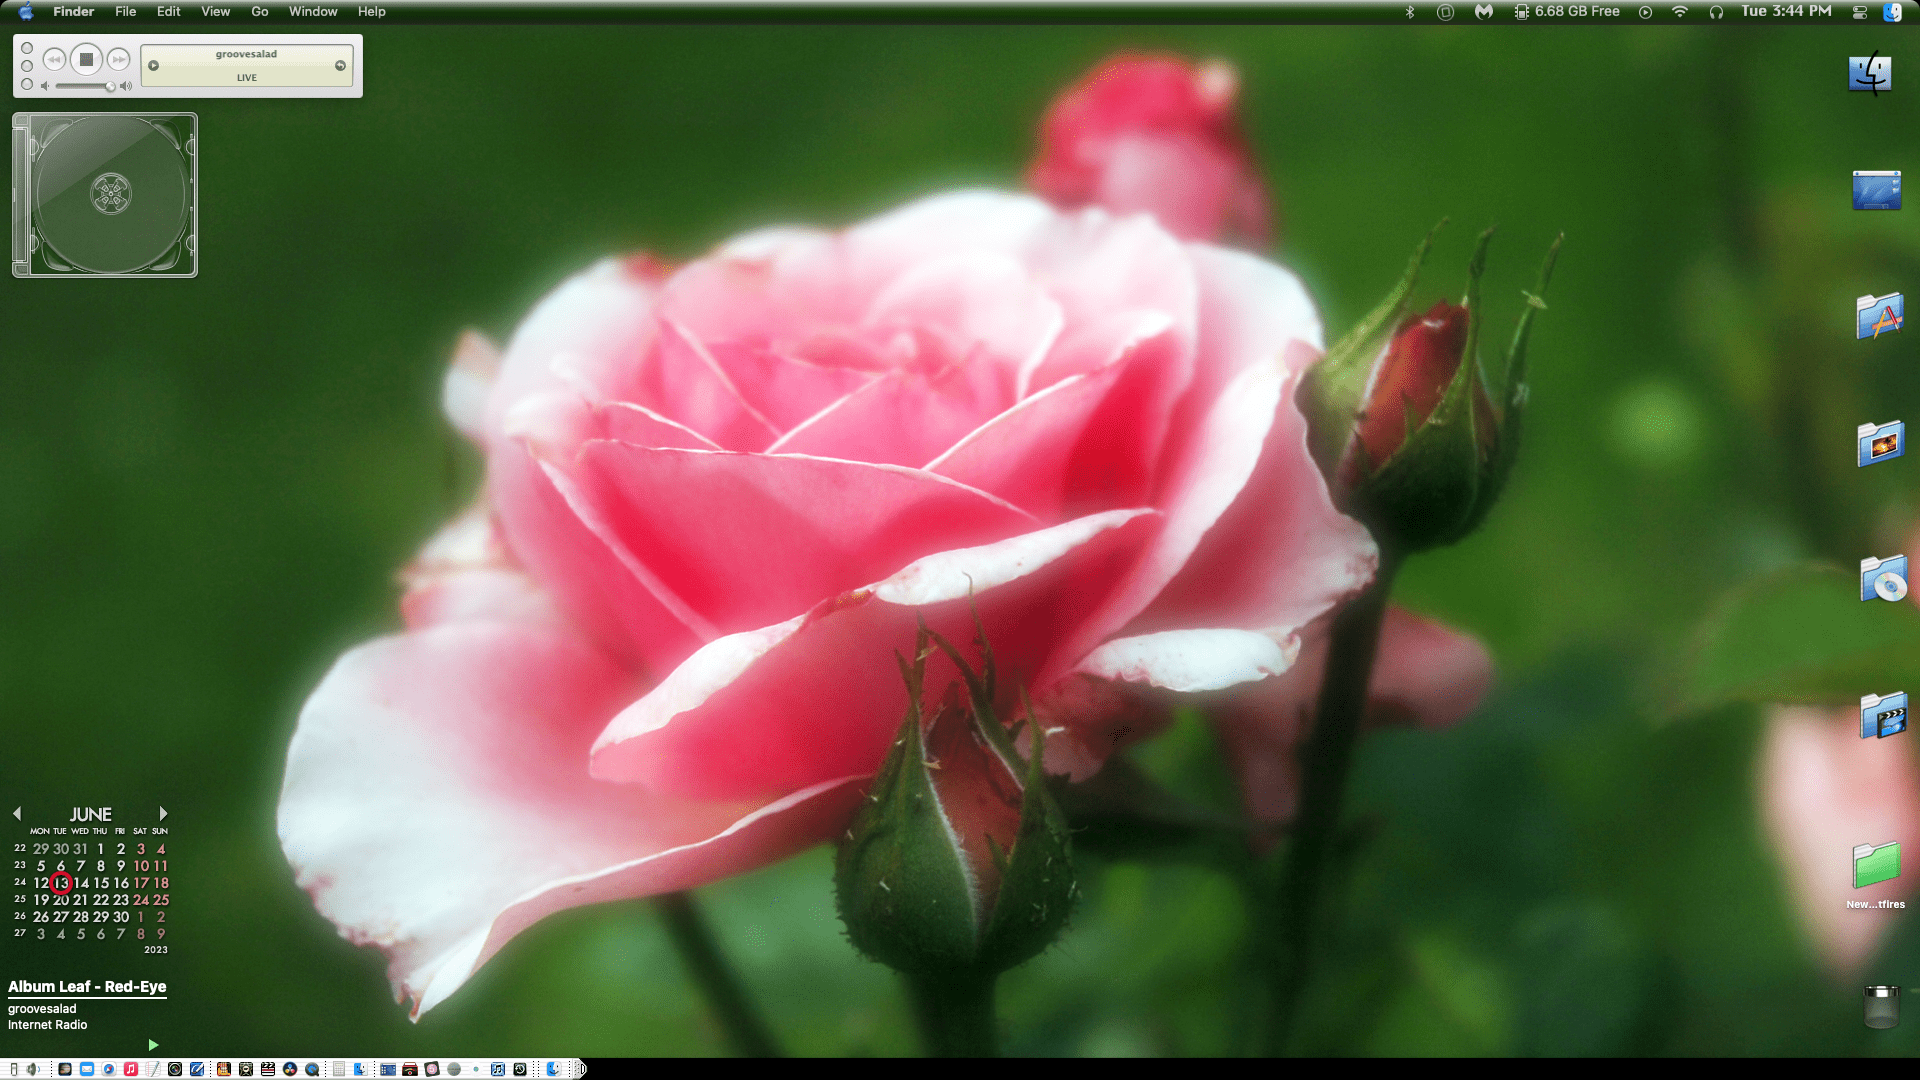Rewind to previous track in mini player

pyautogui.click(x=54, y=60)
